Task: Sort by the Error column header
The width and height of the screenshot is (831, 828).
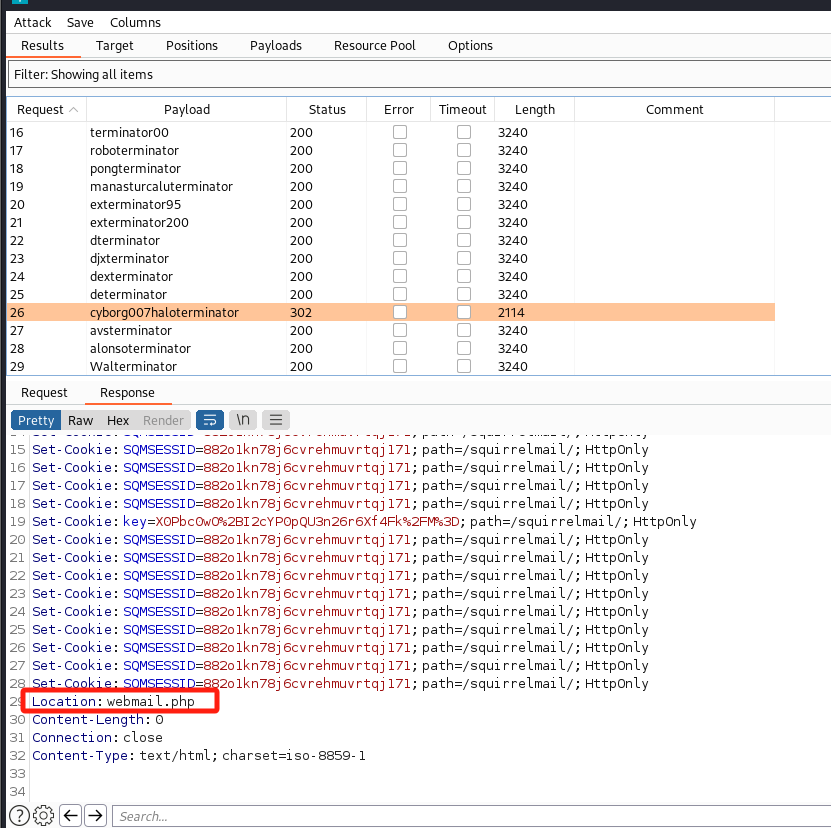Action: point(399,110)
